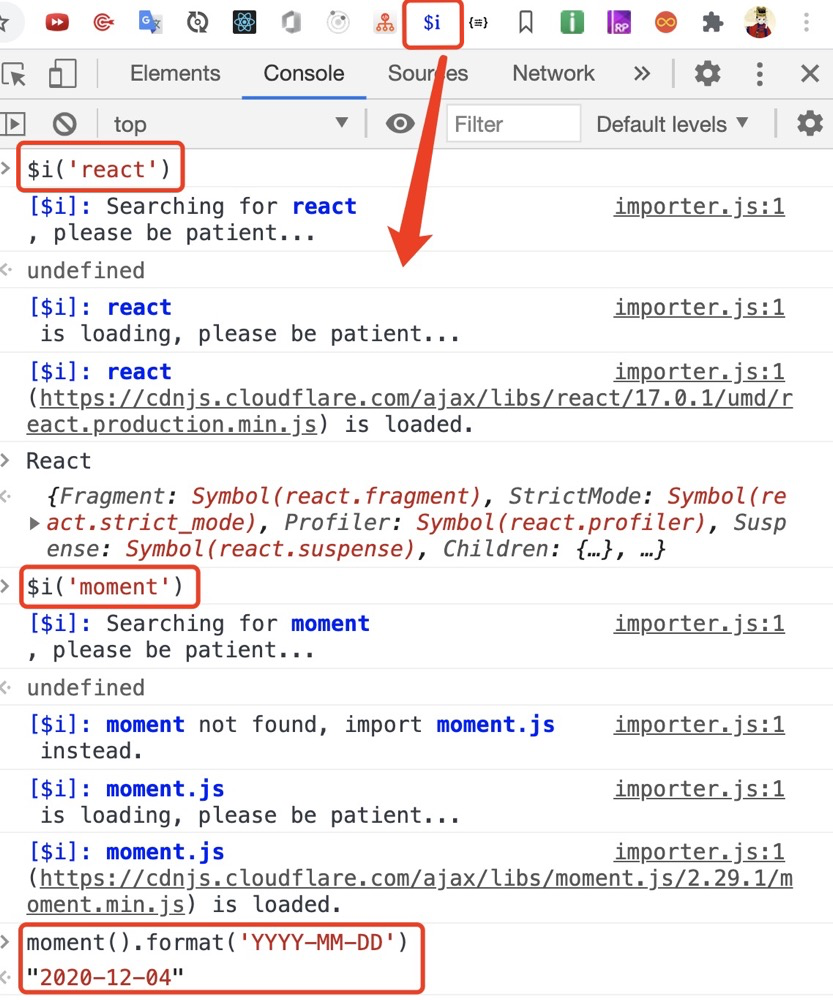Open DevTools customize three-dot menu

tap(759, 74)
